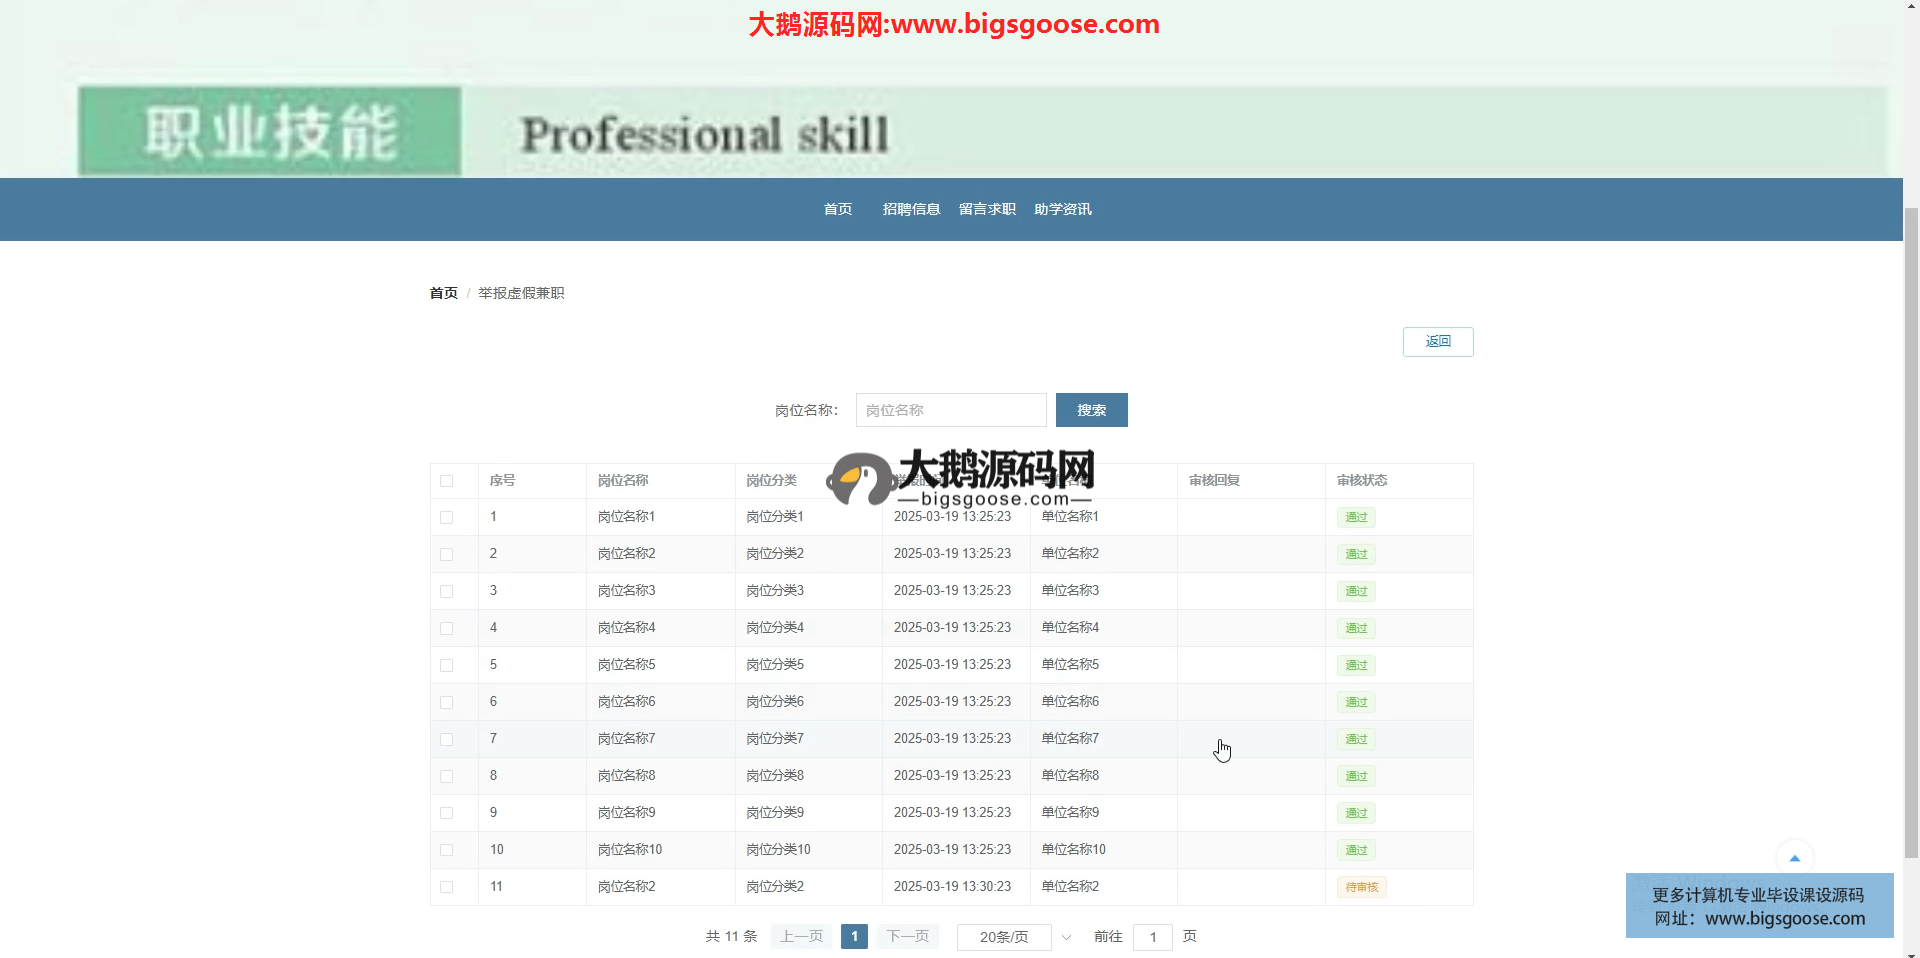The width and height of the screenshot is (1920, 958).
Task: Click the 上一页 pagination button
Action: pyautogui.click(x=801, y=937)
